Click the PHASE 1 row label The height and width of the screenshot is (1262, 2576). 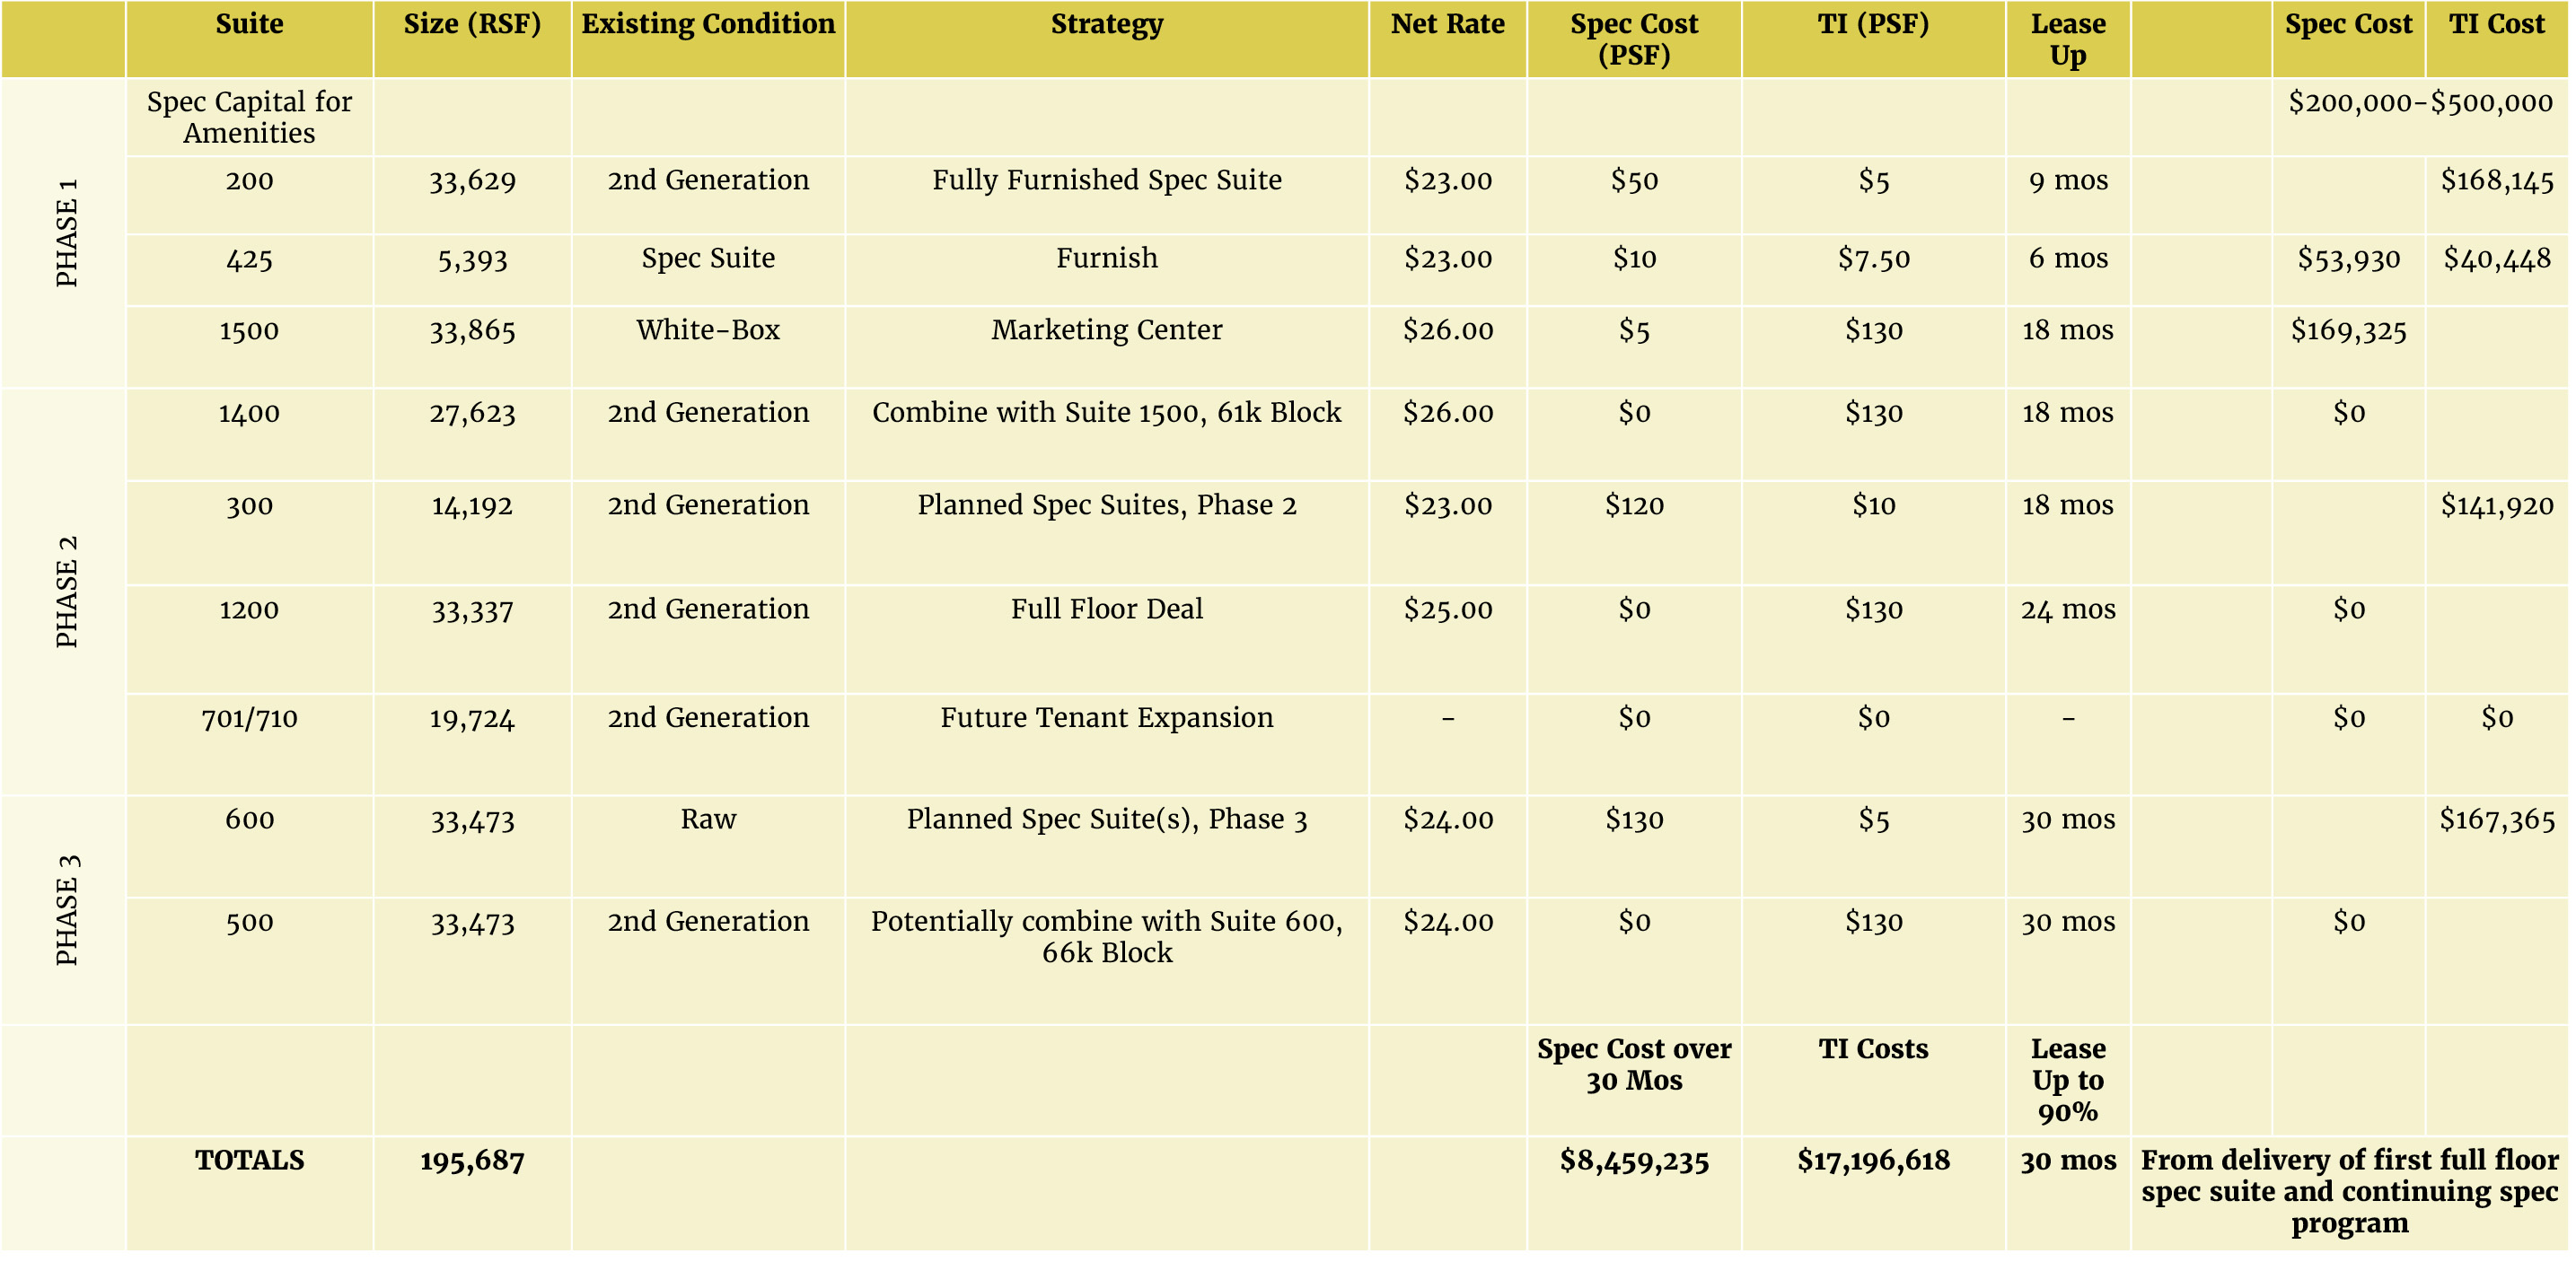[66, 233]
